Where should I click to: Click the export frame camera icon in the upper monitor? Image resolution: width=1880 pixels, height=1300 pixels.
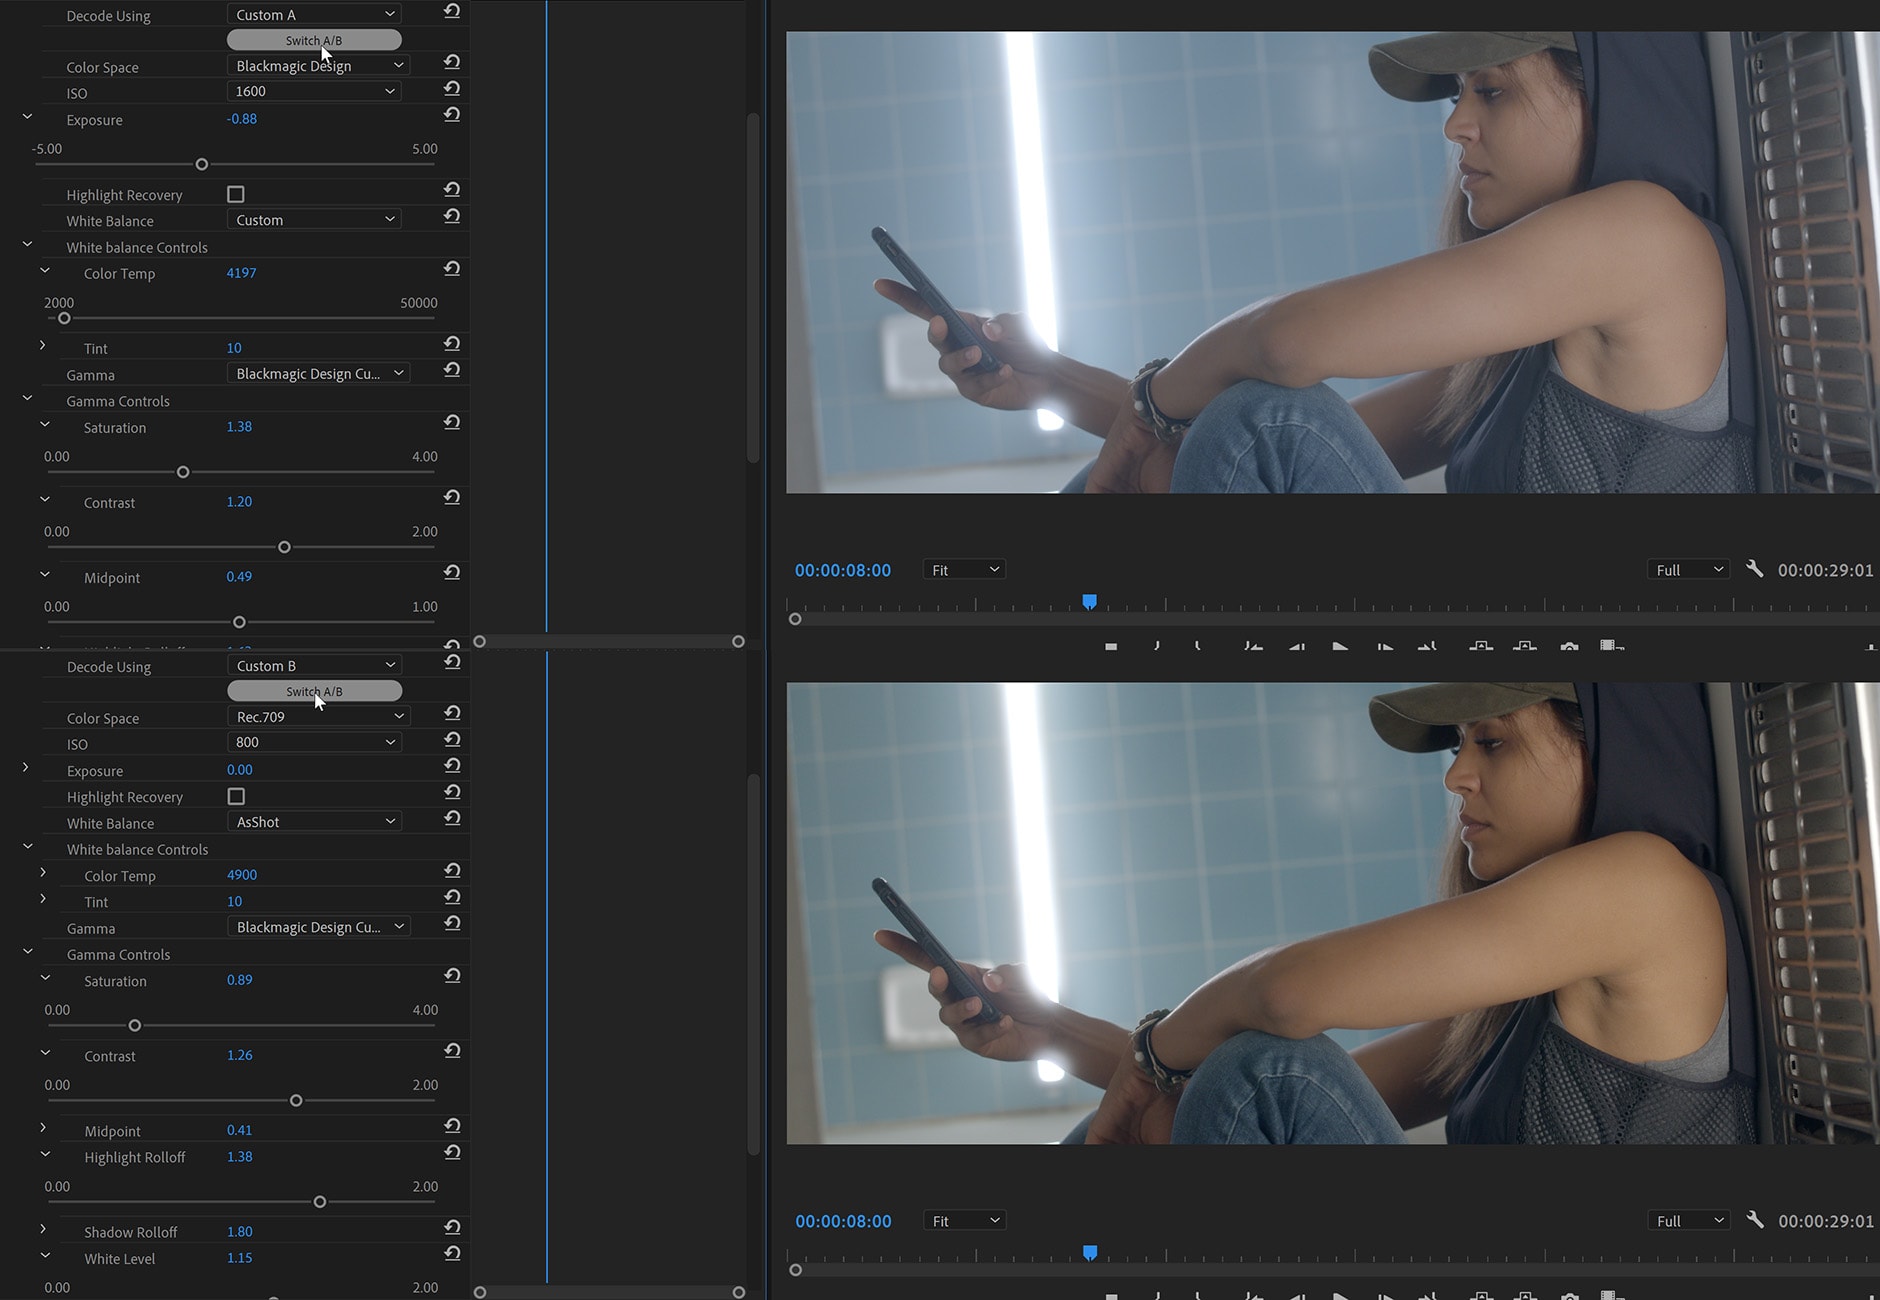click(1569, 646)
